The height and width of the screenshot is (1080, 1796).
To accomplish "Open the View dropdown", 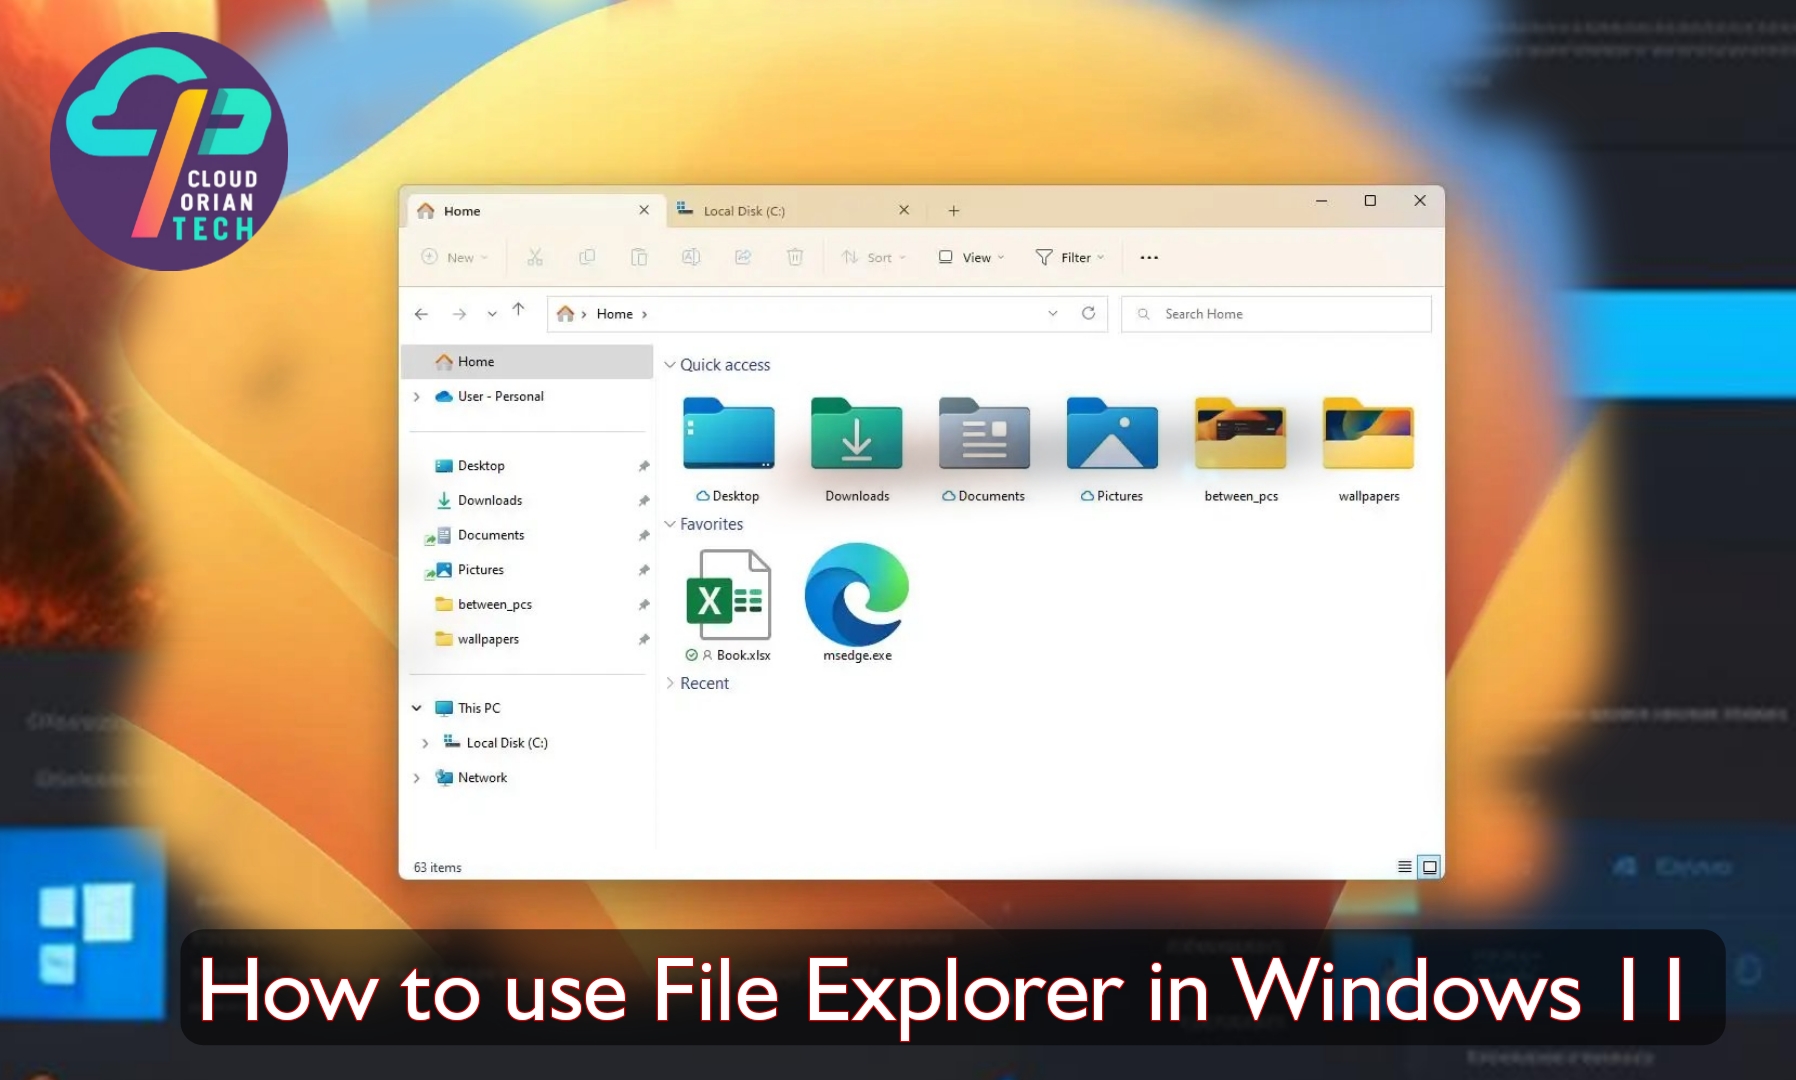I will (x=968, y=257).
